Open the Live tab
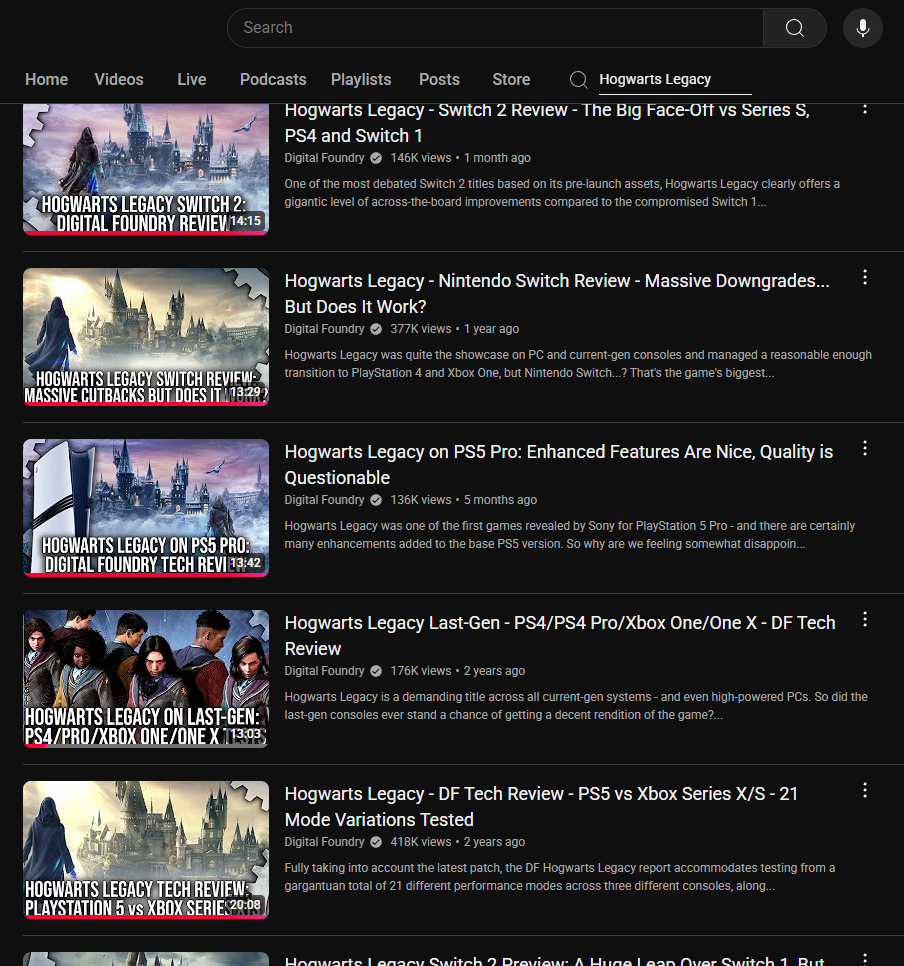The width and height of the screenshot is (904, 966). 192,79
